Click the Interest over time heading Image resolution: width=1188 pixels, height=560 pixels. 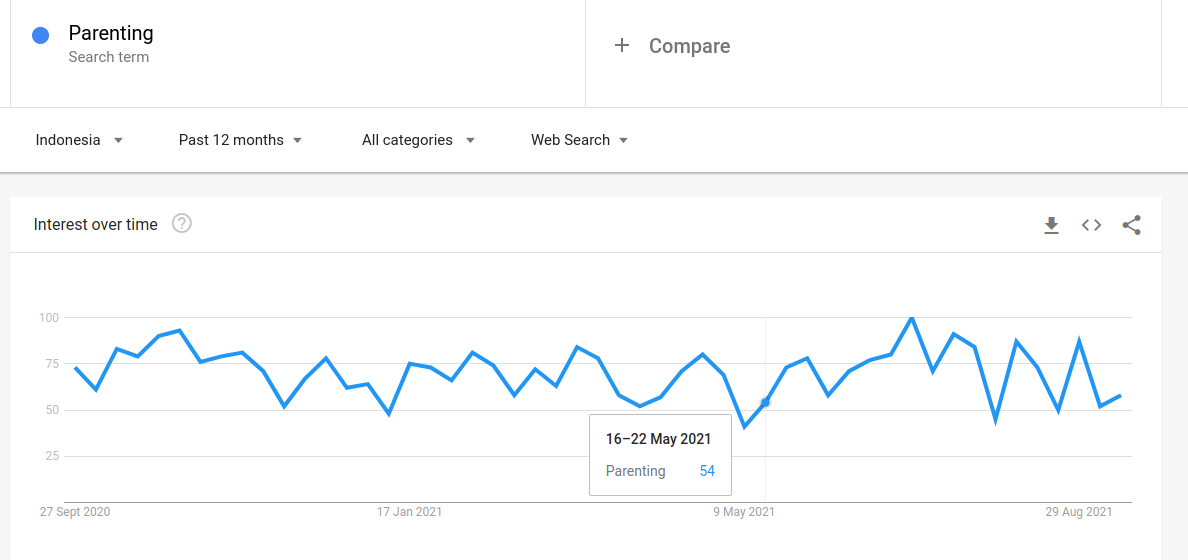tap(96, 224)
